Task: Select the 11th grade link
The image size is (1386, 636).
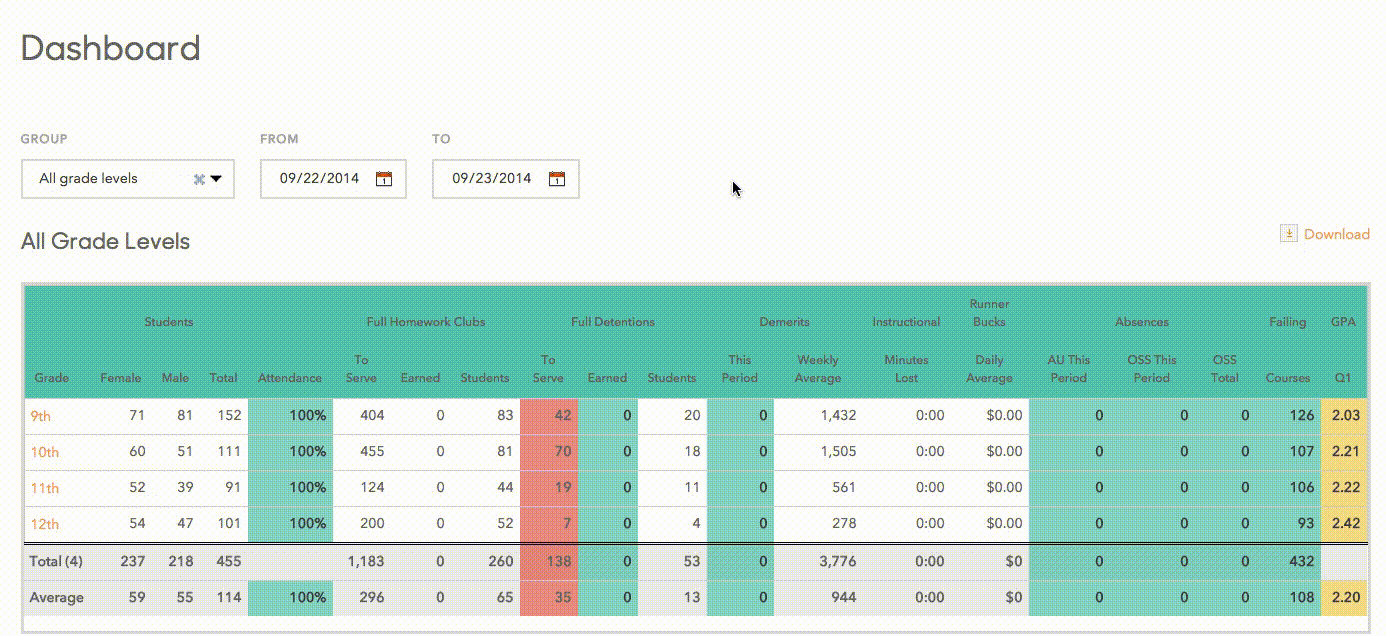Action: point(46,487)
